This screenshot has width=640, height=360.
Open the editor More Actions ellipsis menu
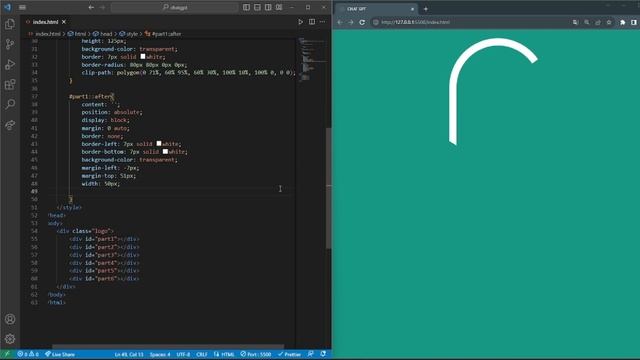tap(322, 22)
